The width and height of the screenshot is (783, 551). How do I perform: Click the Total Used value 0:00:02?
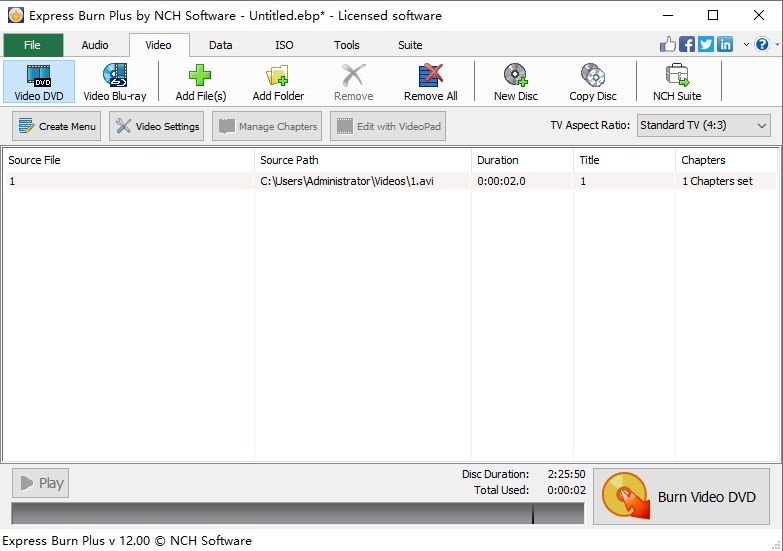[x=566, y=490]
